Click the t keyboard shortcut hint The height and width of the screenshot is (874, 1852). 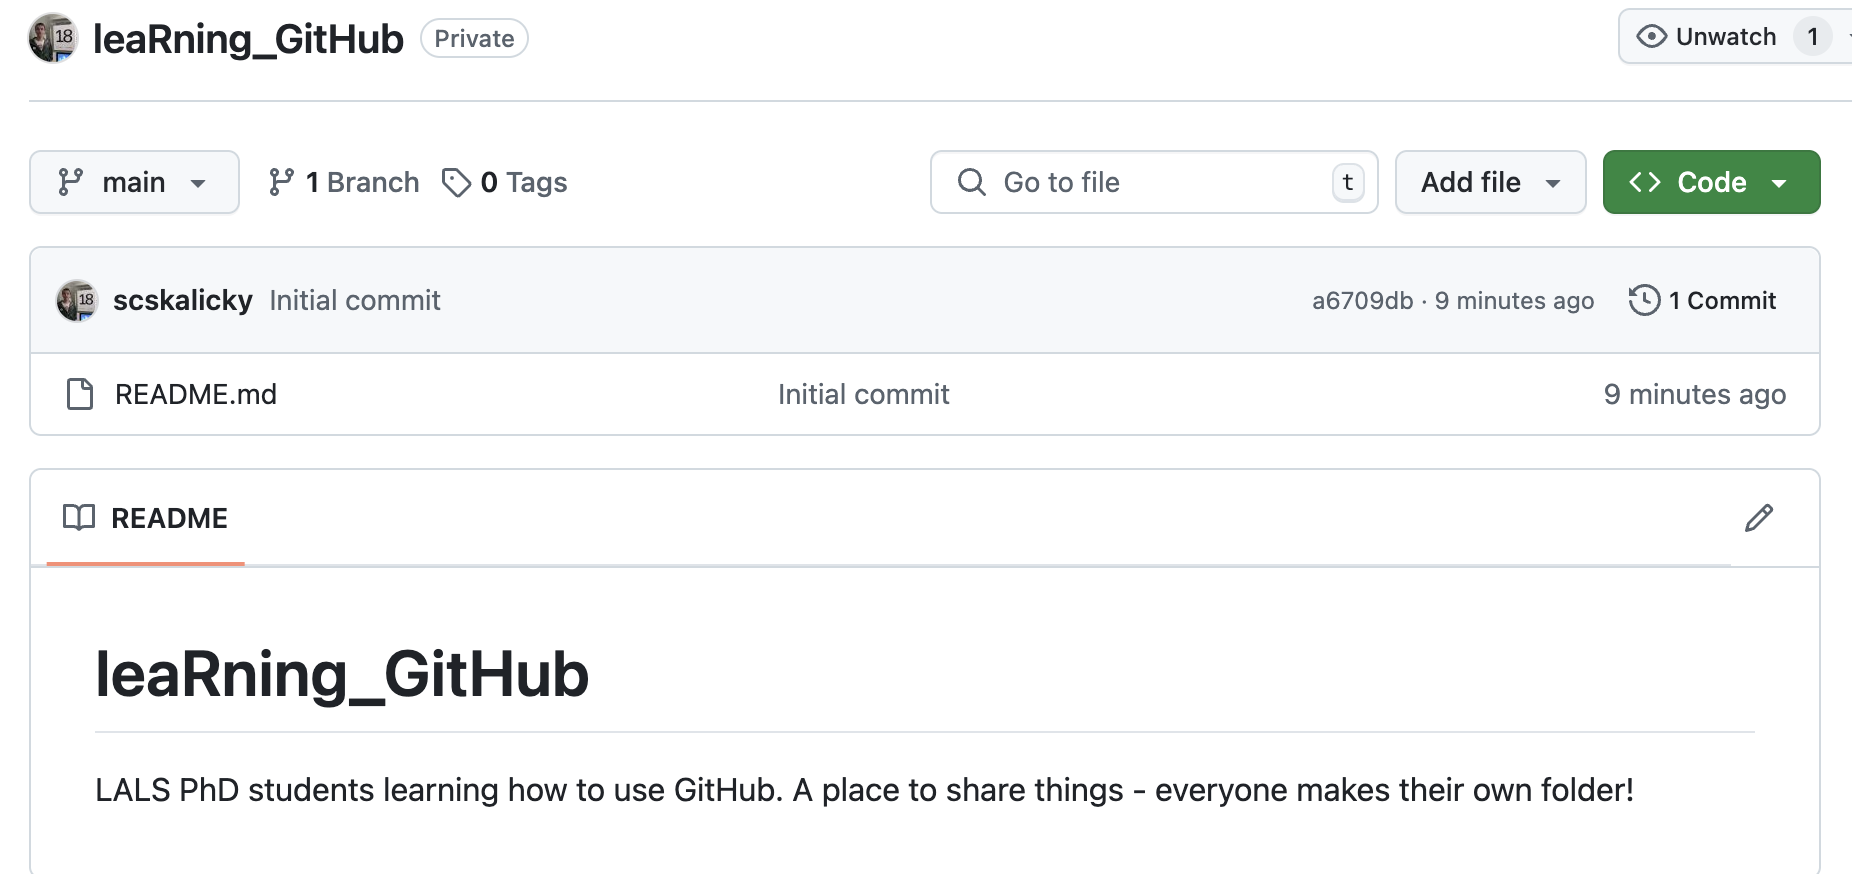(1348, 182)
